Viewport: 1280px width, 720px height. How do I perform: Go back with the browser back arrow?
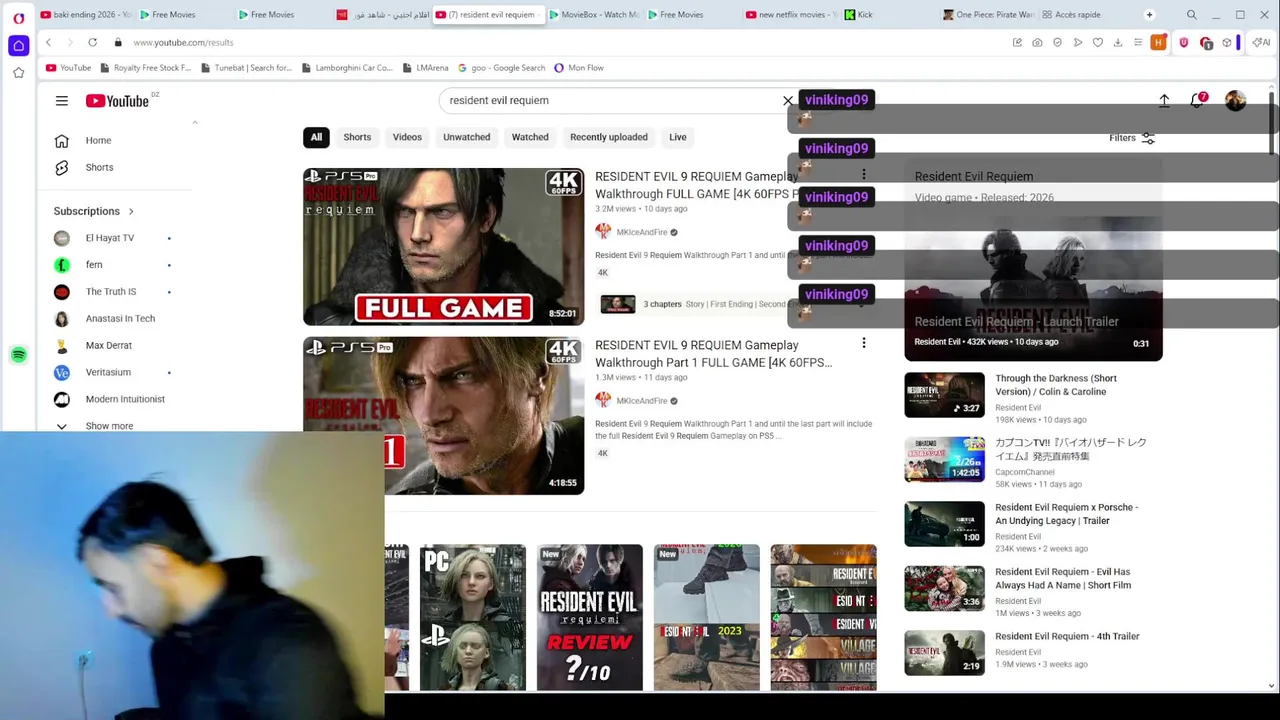[48, 42]
